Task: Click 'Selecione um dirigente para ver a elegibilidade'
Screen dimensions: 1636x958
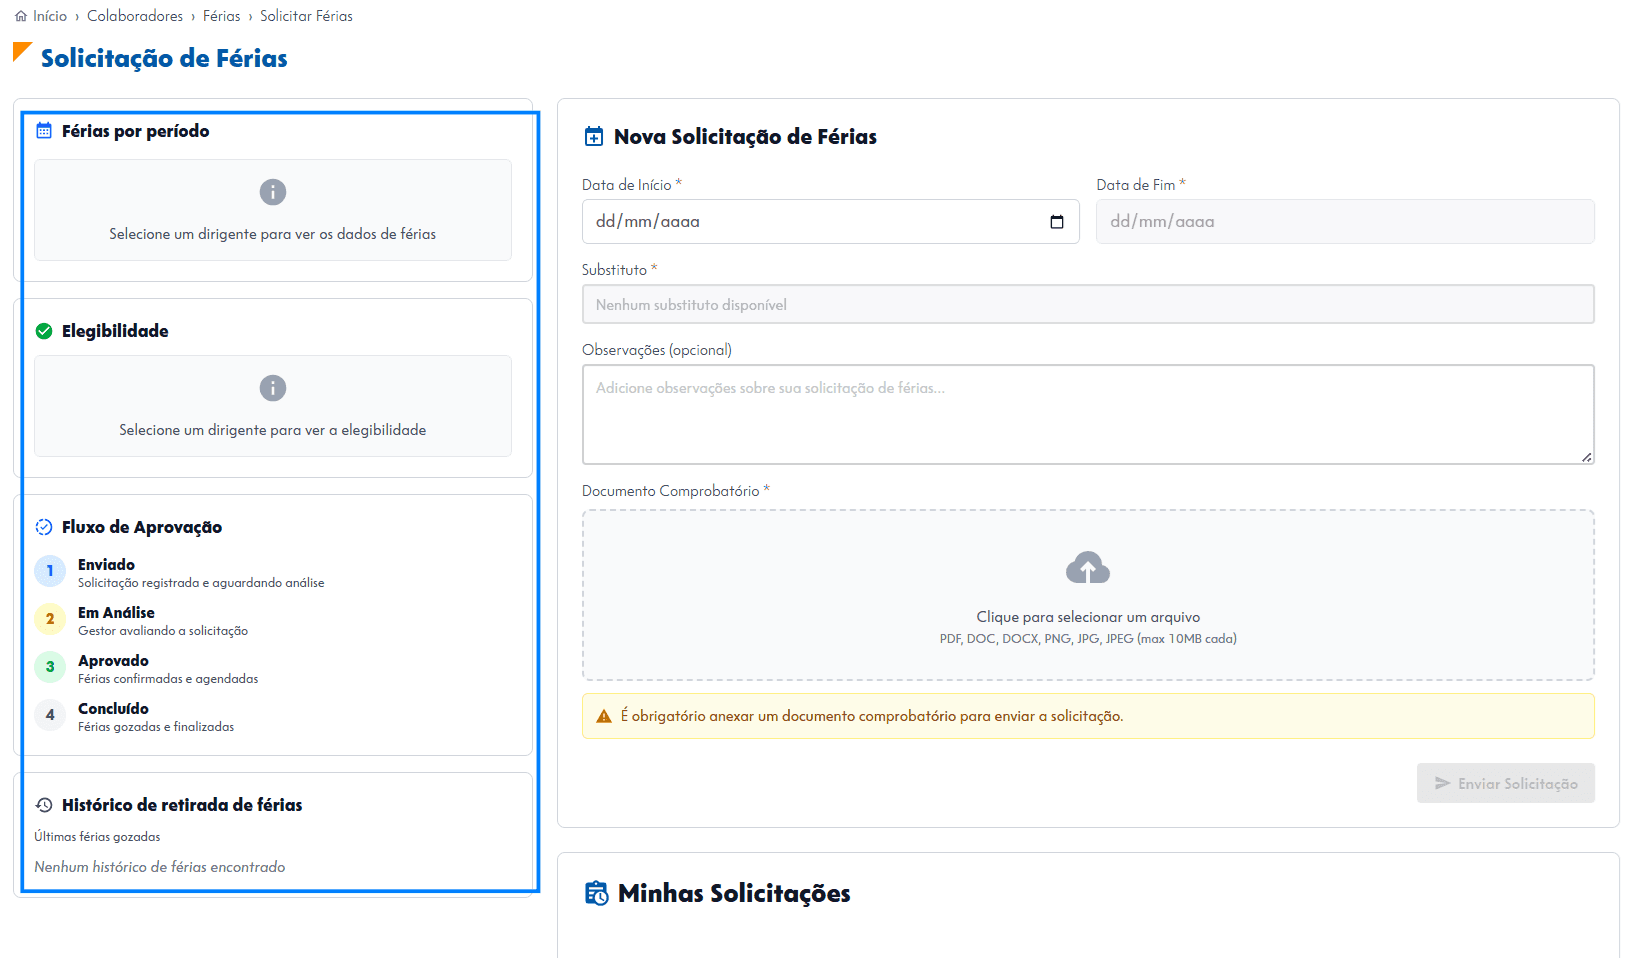Action: 273,430
